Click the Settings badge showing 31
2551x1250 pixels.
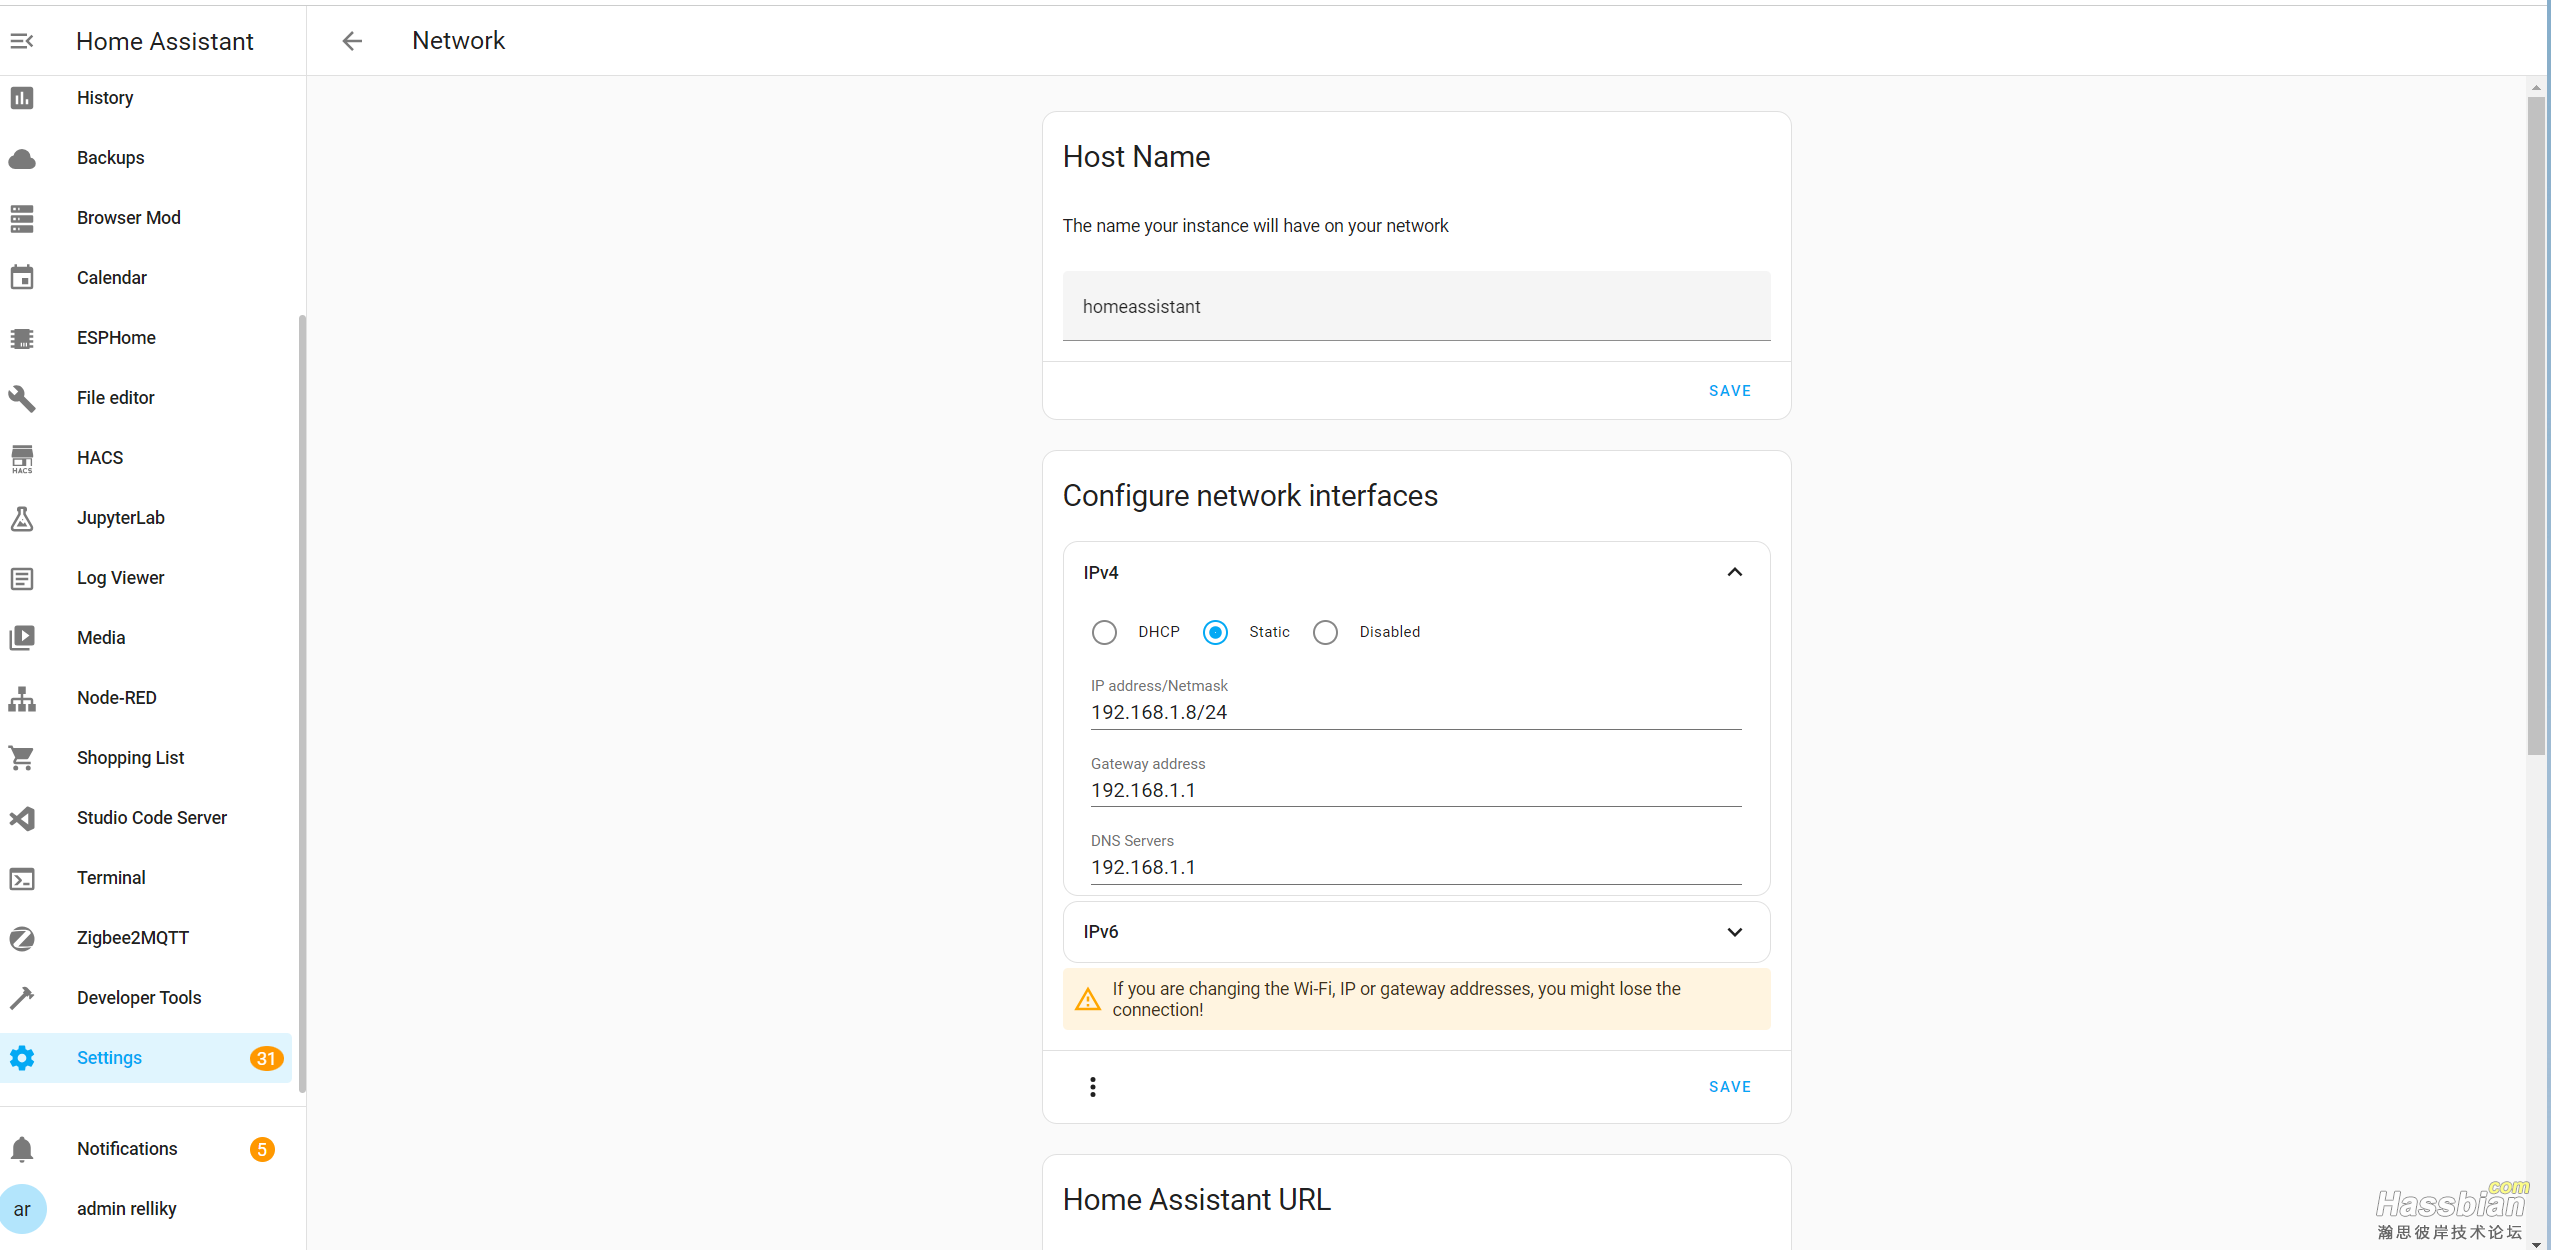[266, 1058]
